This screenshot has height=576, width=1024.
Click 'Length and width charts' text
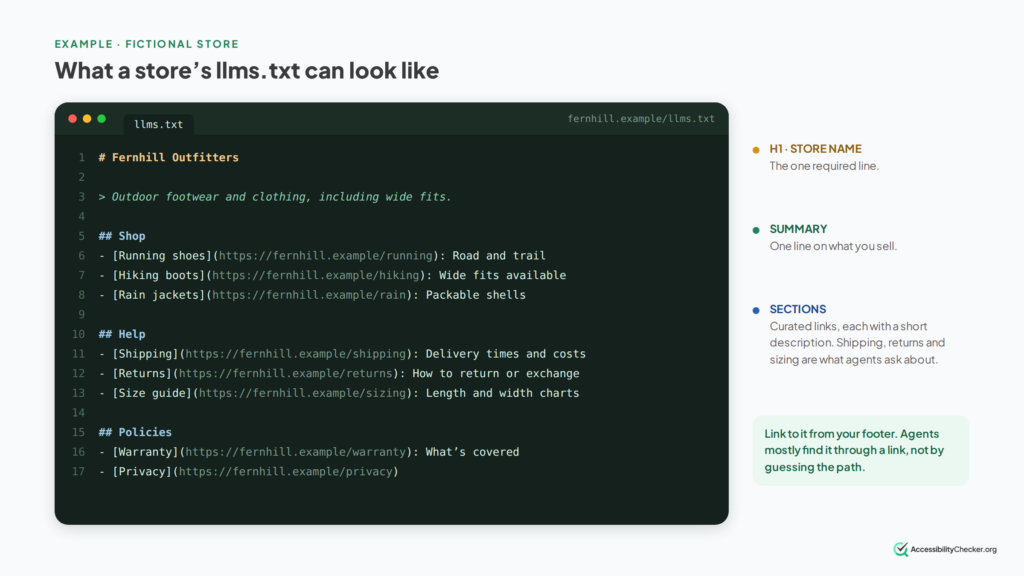click(x=502, y=392)
